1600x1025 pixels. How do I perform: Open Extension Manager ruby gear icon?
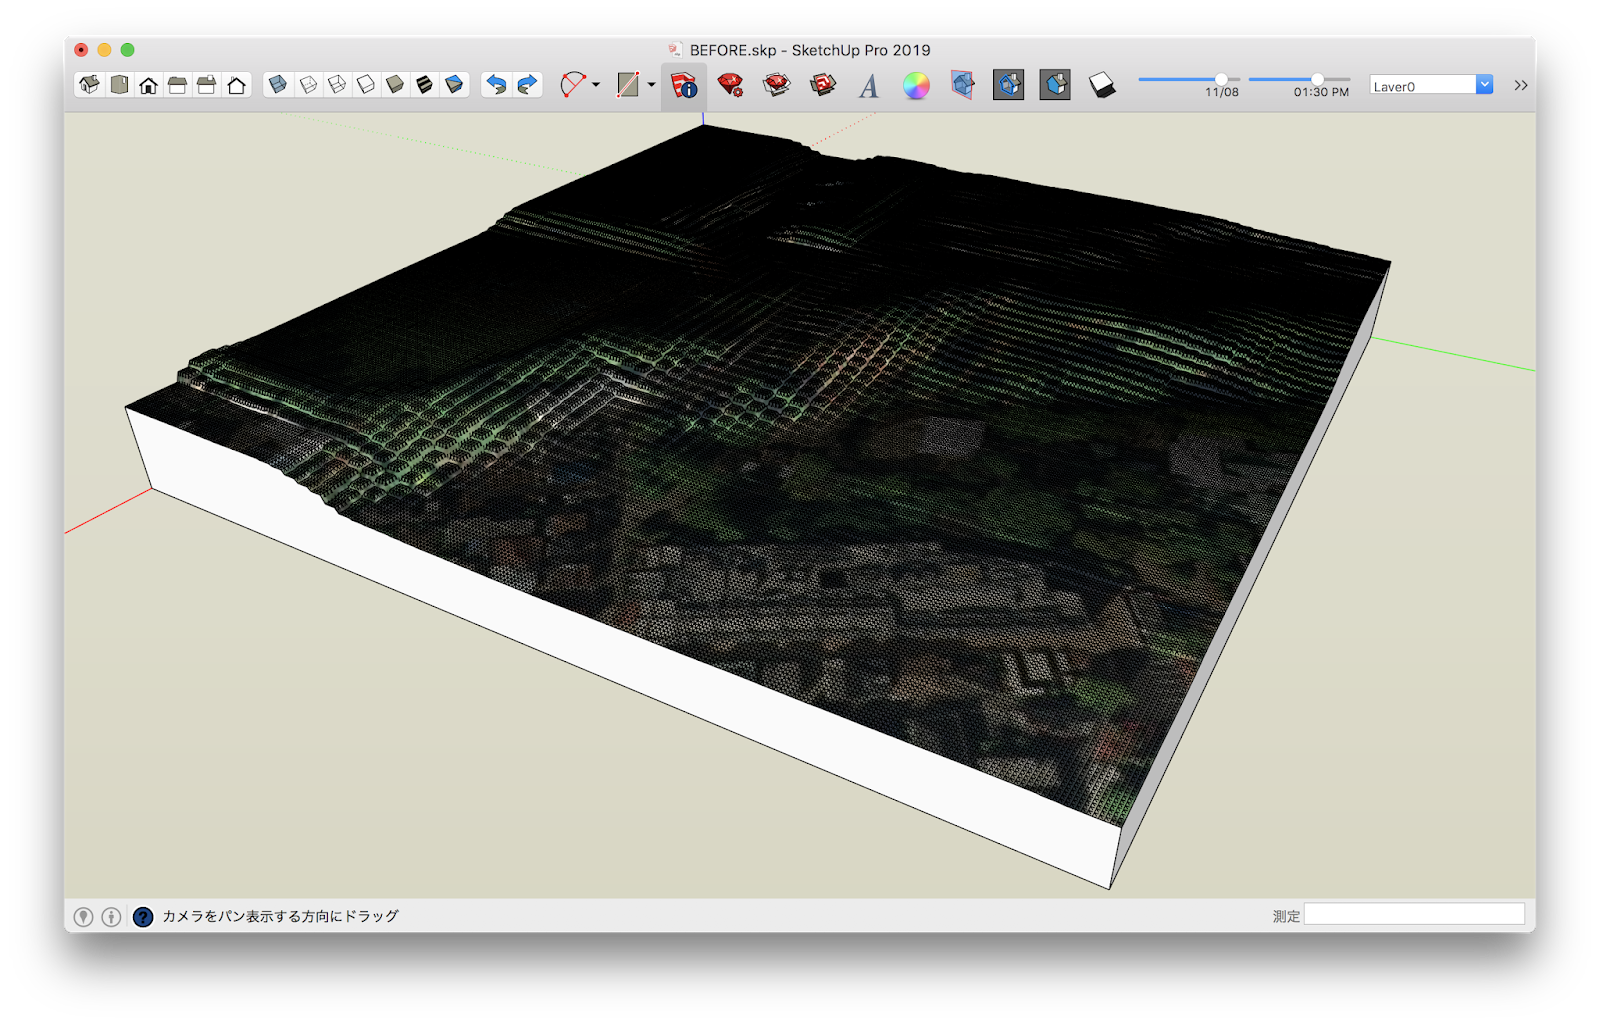point(730,86)
